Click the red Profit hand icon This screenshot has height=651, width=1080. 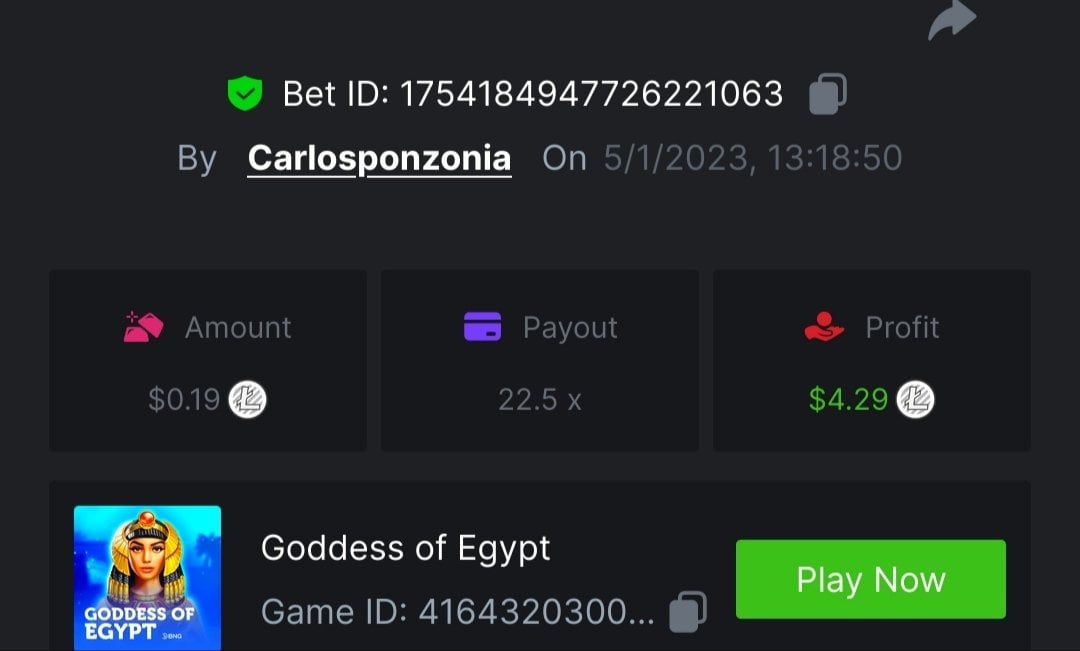(x=824, y=327)
